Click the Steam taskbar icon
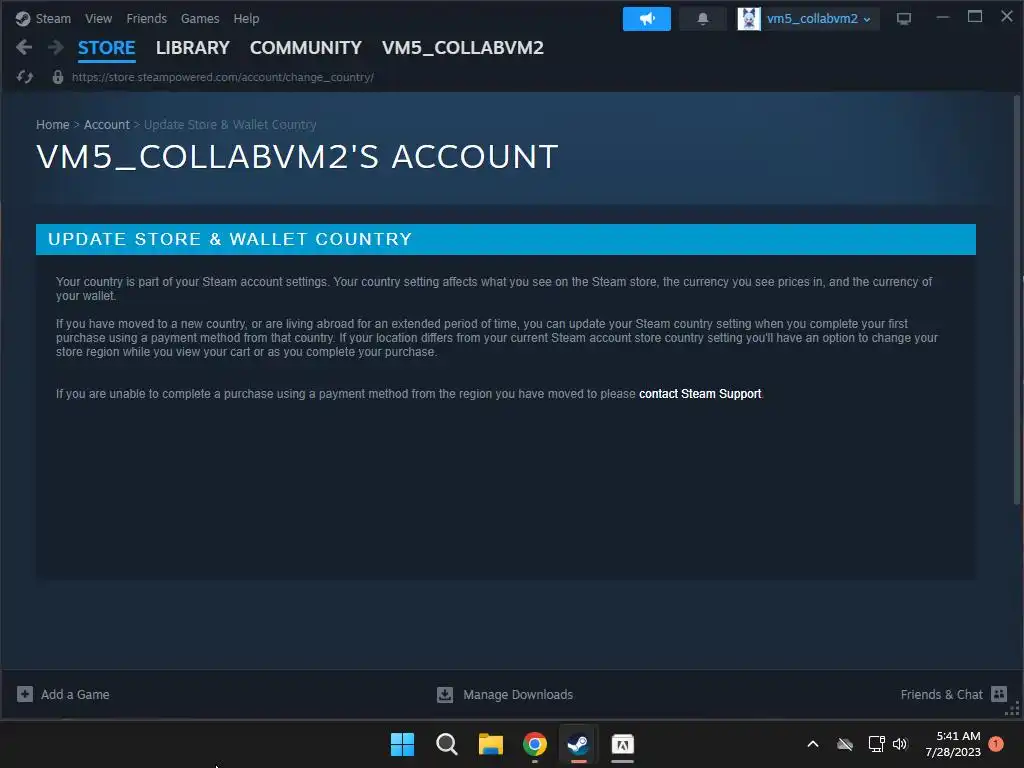1024x768 pixels. pyautogui.click(x=578, y=744)
